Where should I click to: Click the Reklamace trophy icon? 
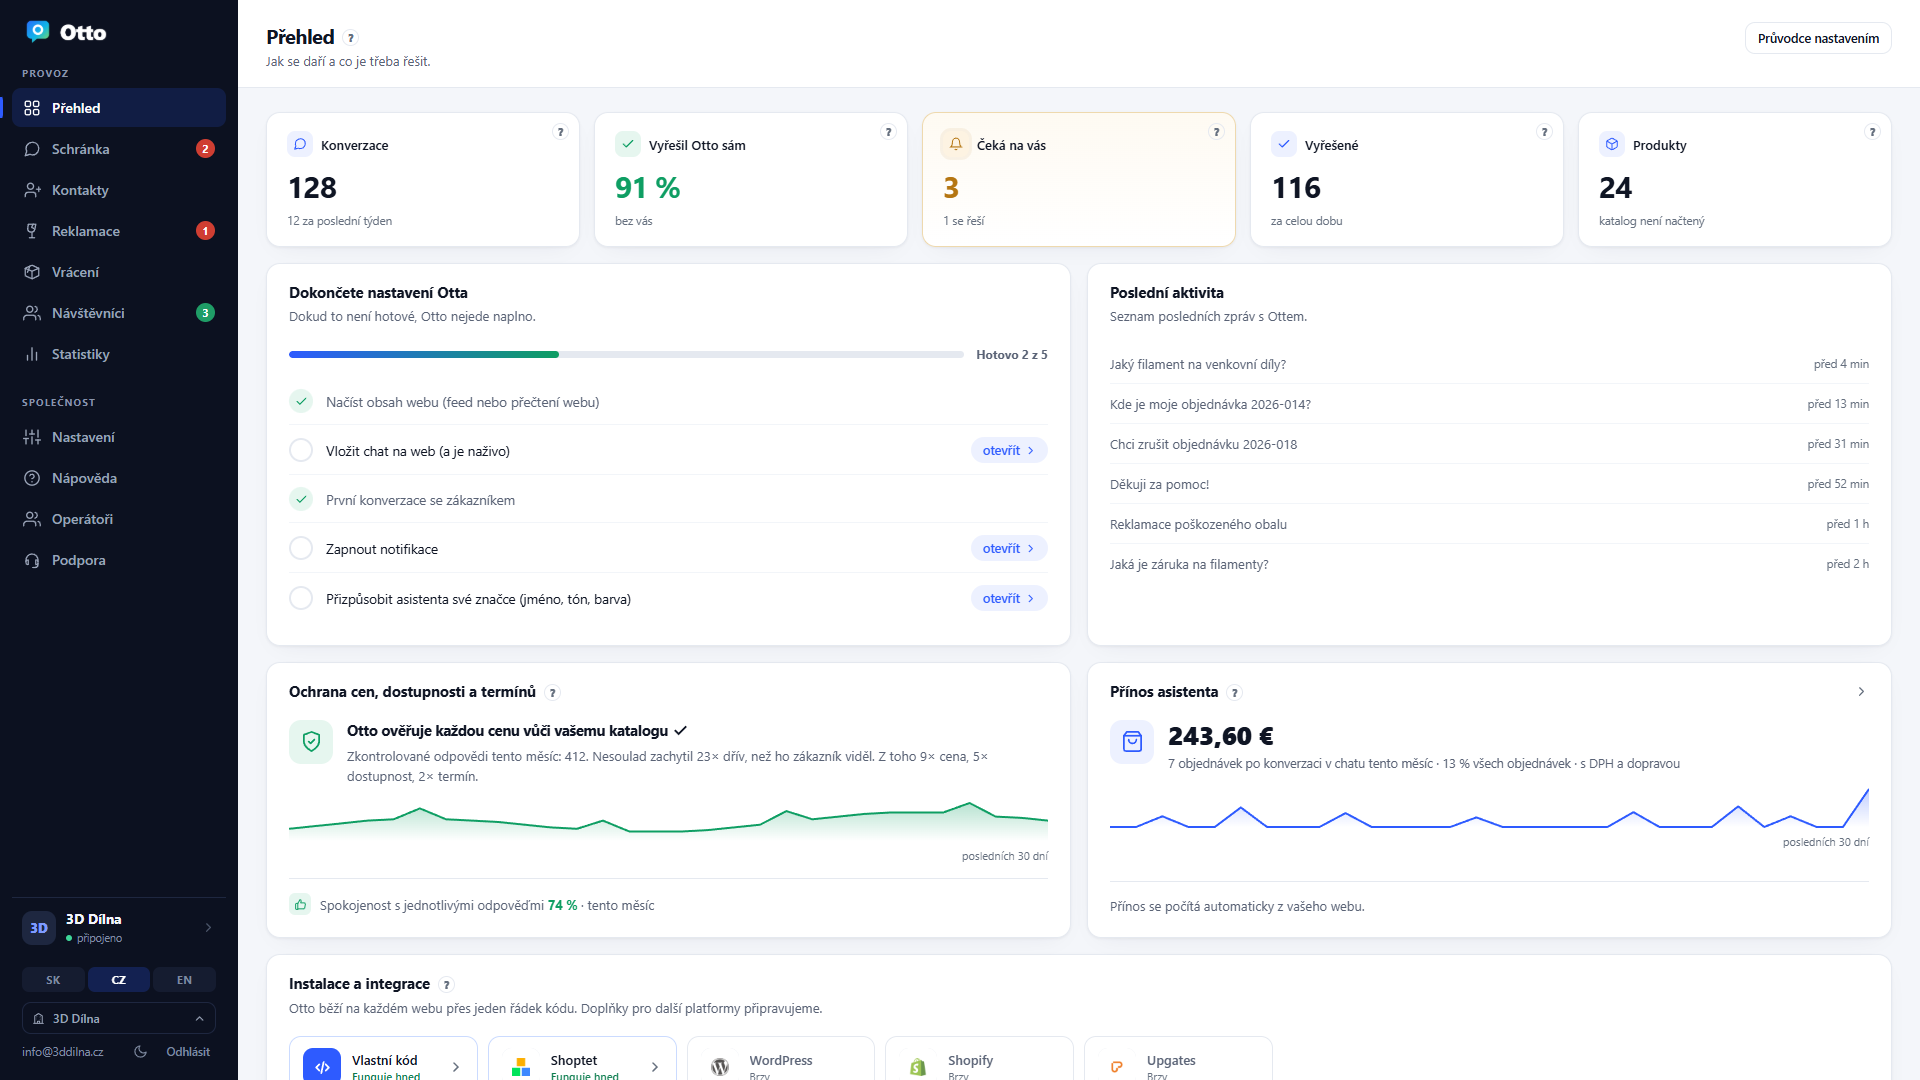coord(32,231)
